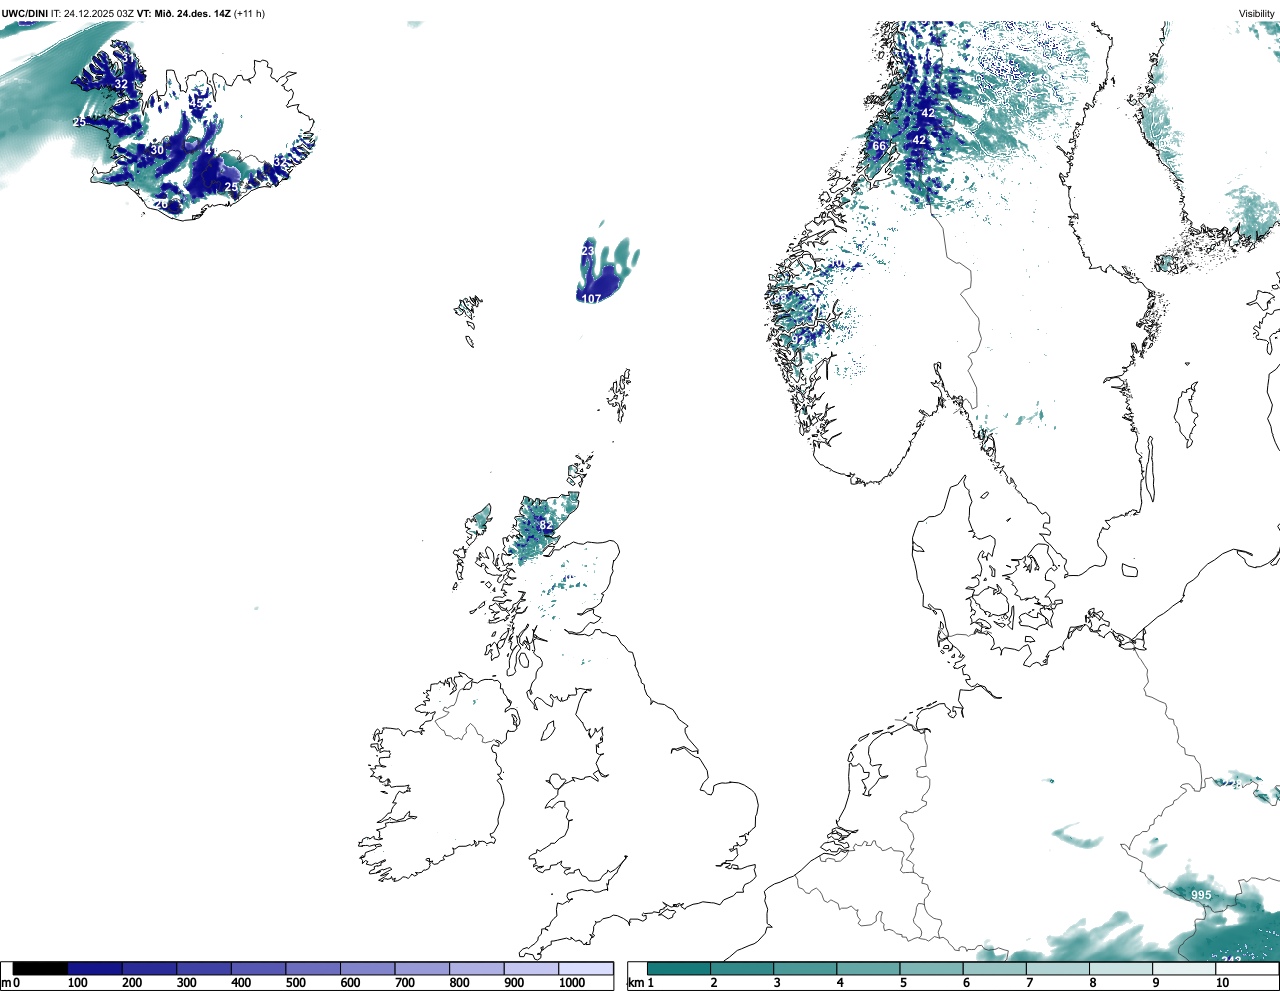1280x991 pixels.
Task: Click the 900–1000 m legend swatch
Action: point(531,968)
